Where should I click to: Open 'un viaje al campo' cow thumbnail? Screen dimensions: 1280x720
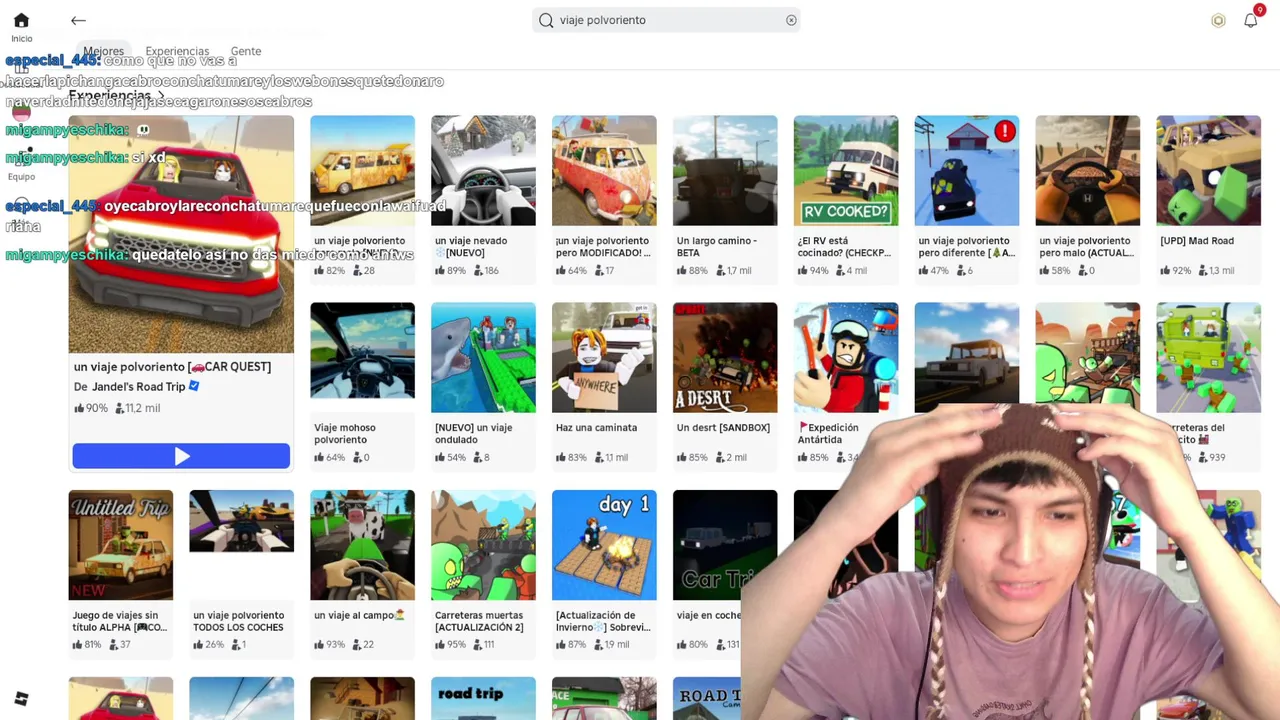tap(362, 545)
